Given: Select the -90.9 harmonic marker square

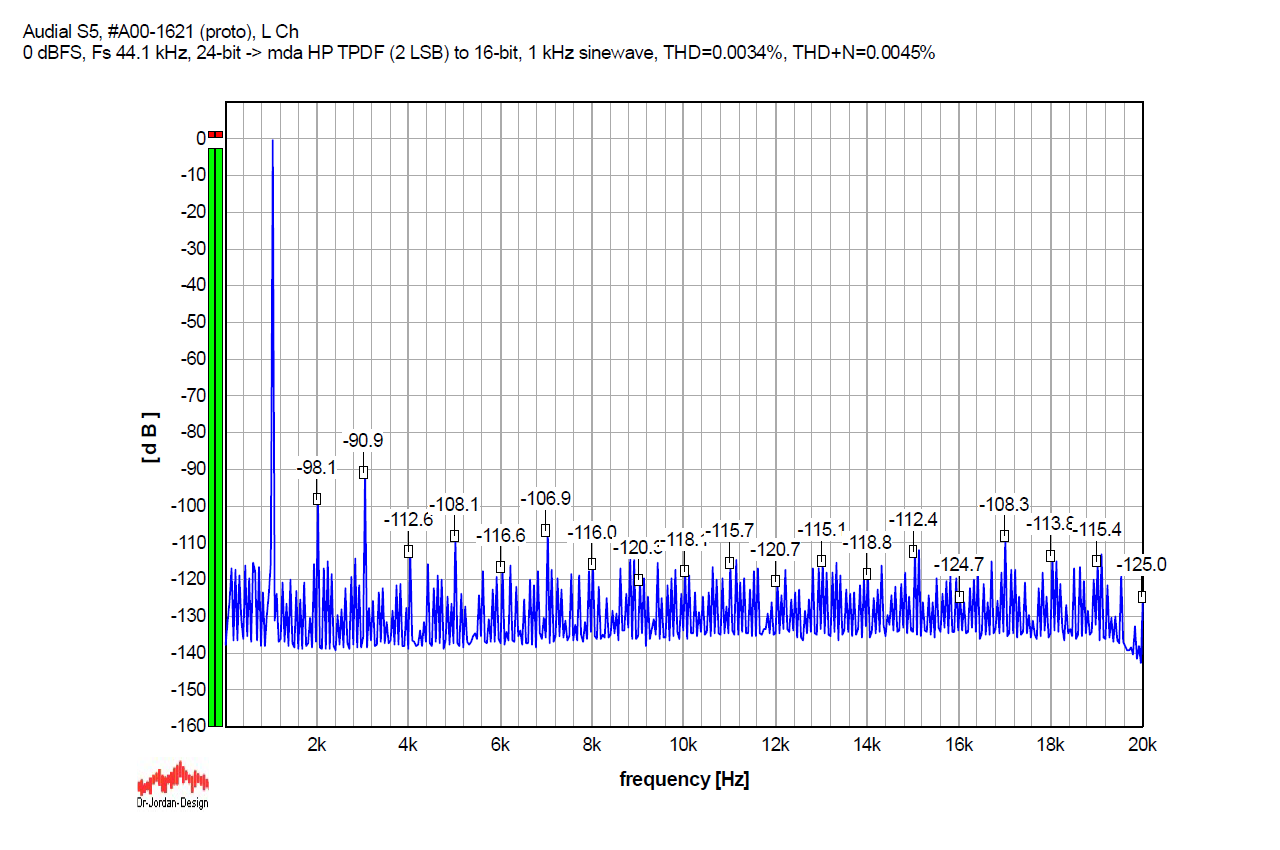Looking at the screenshot, I should [x=364, y=472].
